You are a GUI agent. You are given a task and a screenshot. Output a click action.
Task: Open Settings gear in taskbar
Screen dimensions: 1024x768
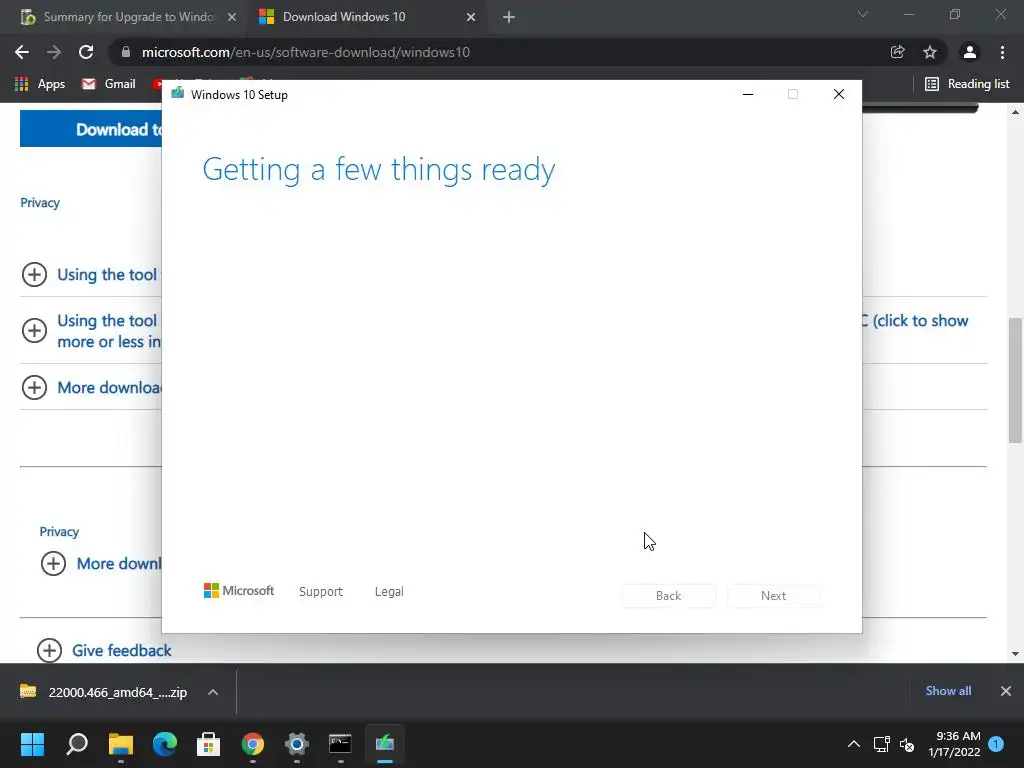296,744
